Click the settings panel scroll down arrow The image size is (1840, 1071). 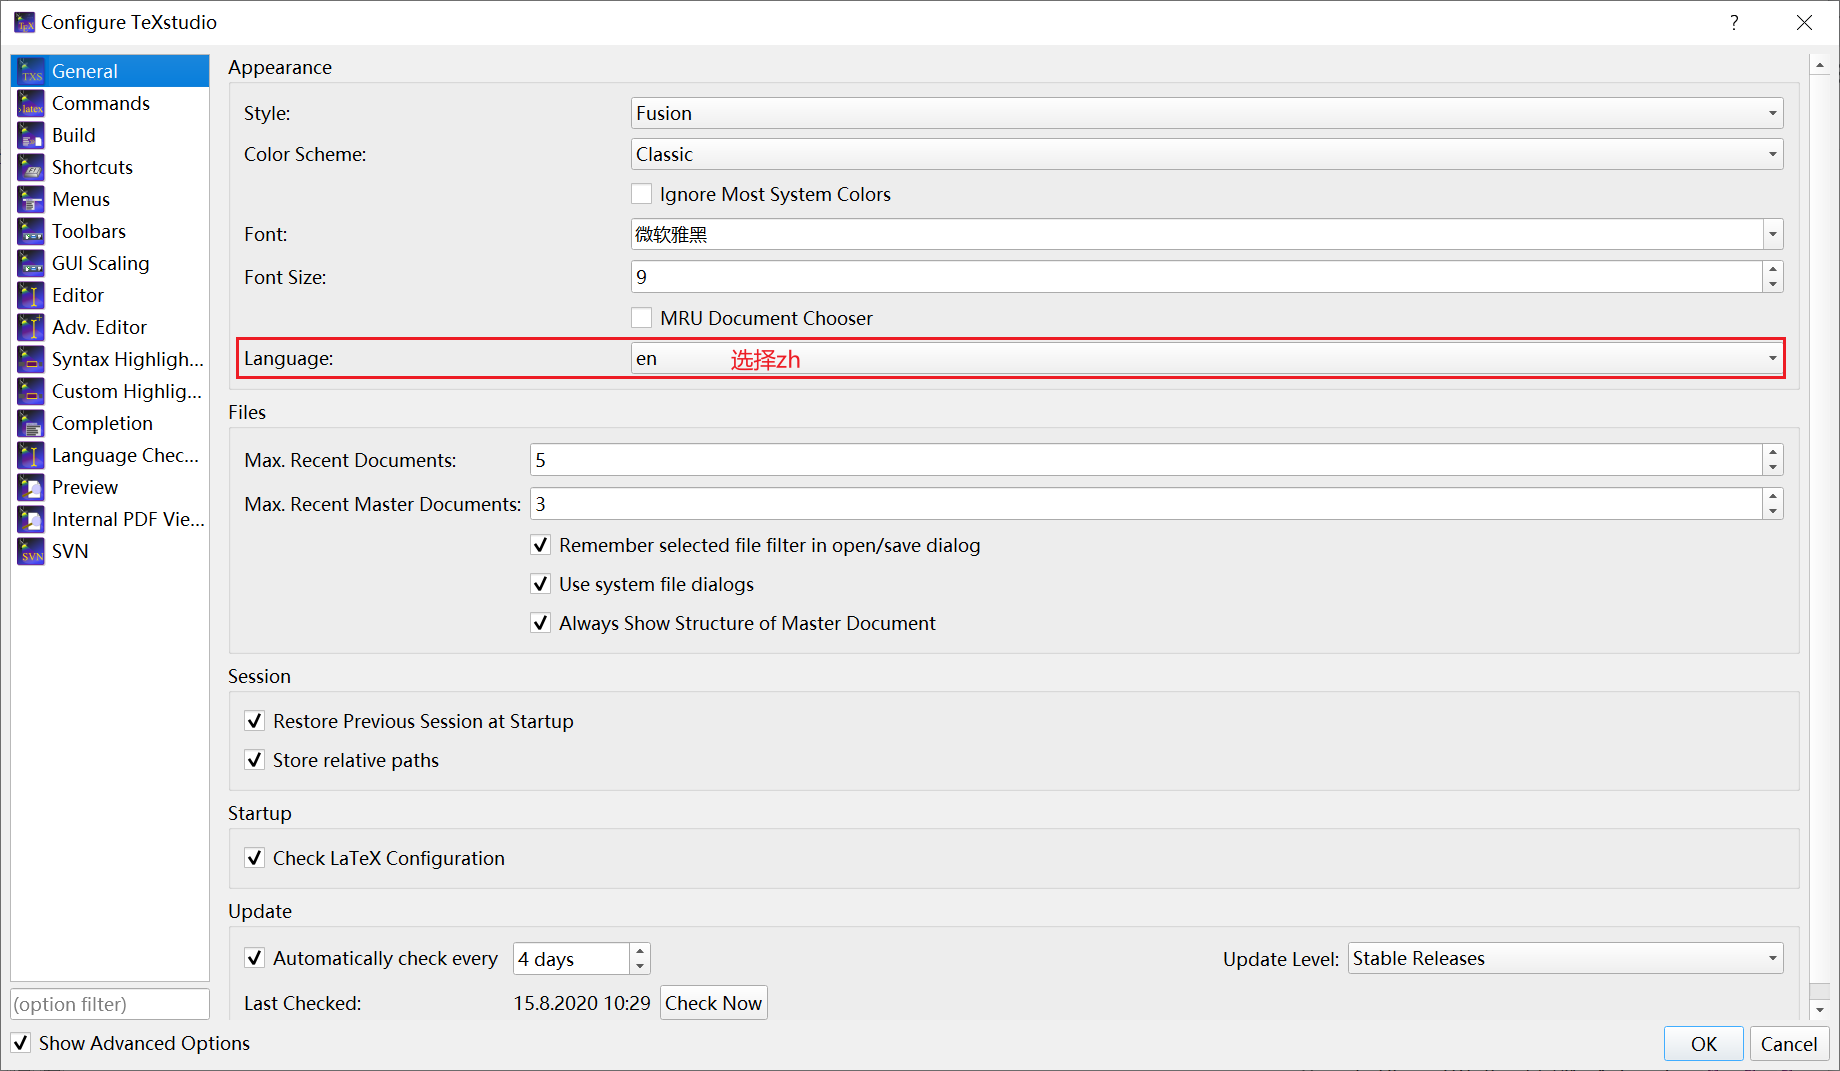click(1820, 1010)
